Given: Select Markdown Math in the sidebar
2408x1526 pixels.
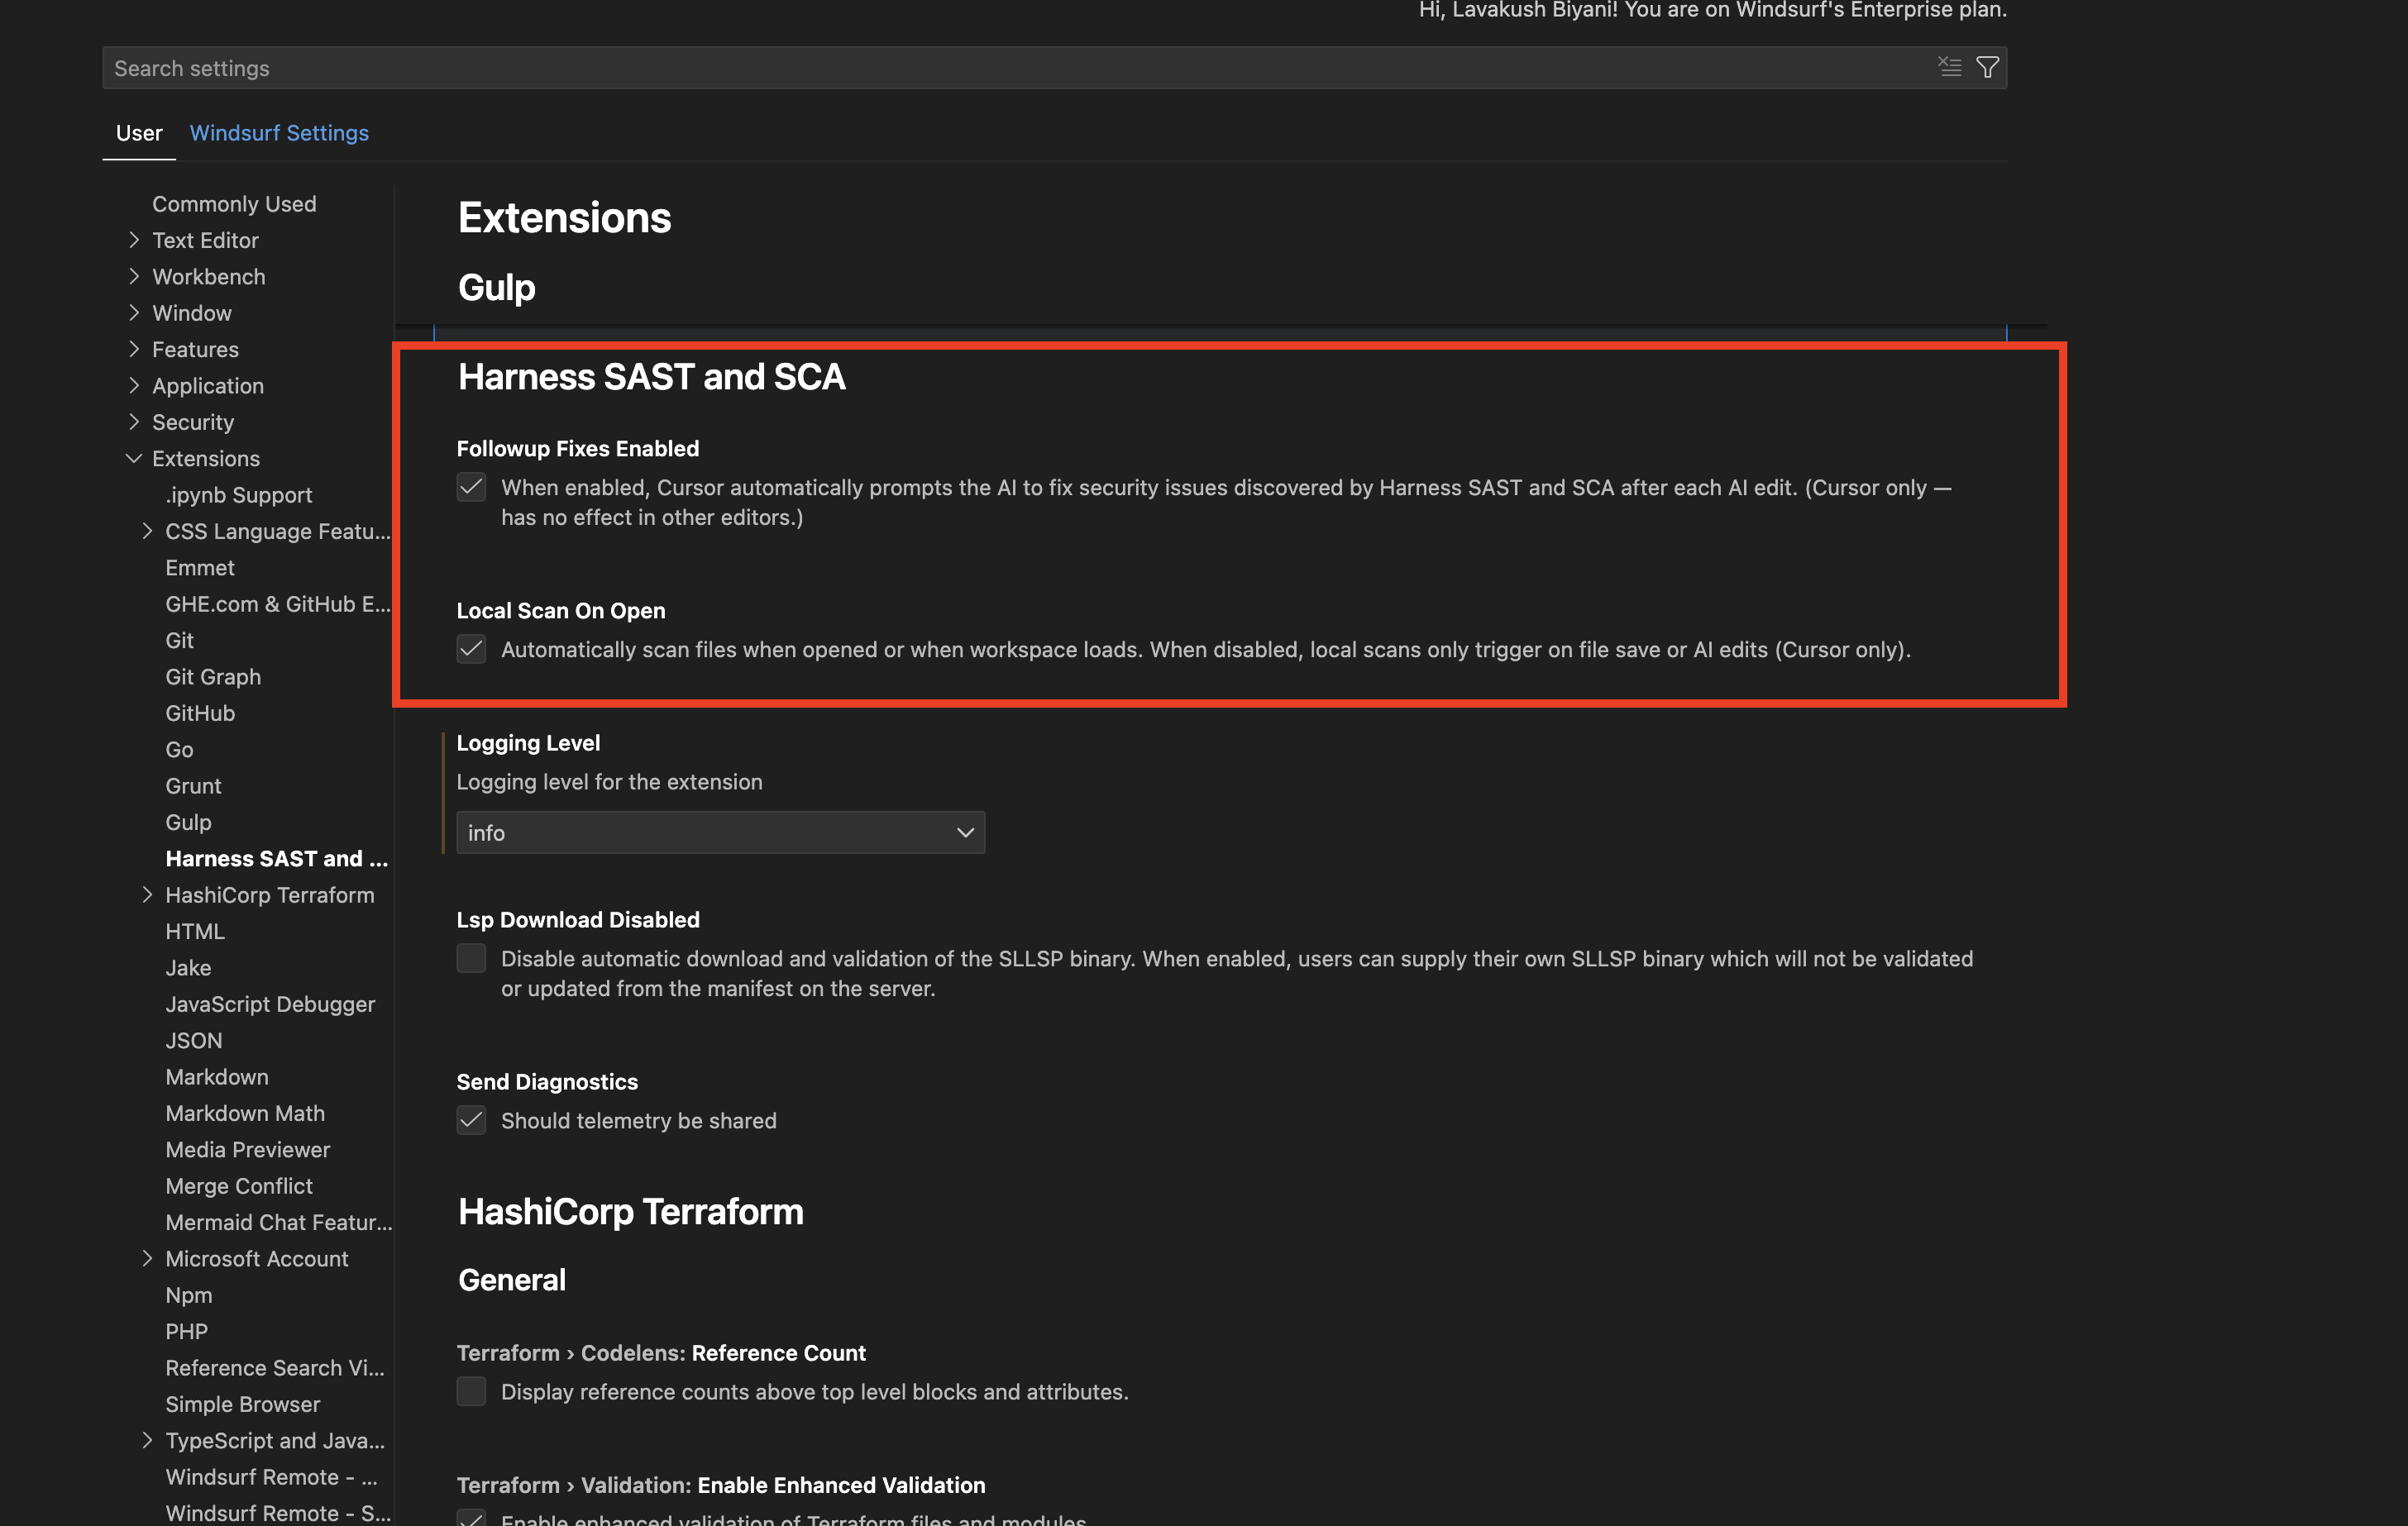Looking at the screenshot, I should (x=245, y=1113).
